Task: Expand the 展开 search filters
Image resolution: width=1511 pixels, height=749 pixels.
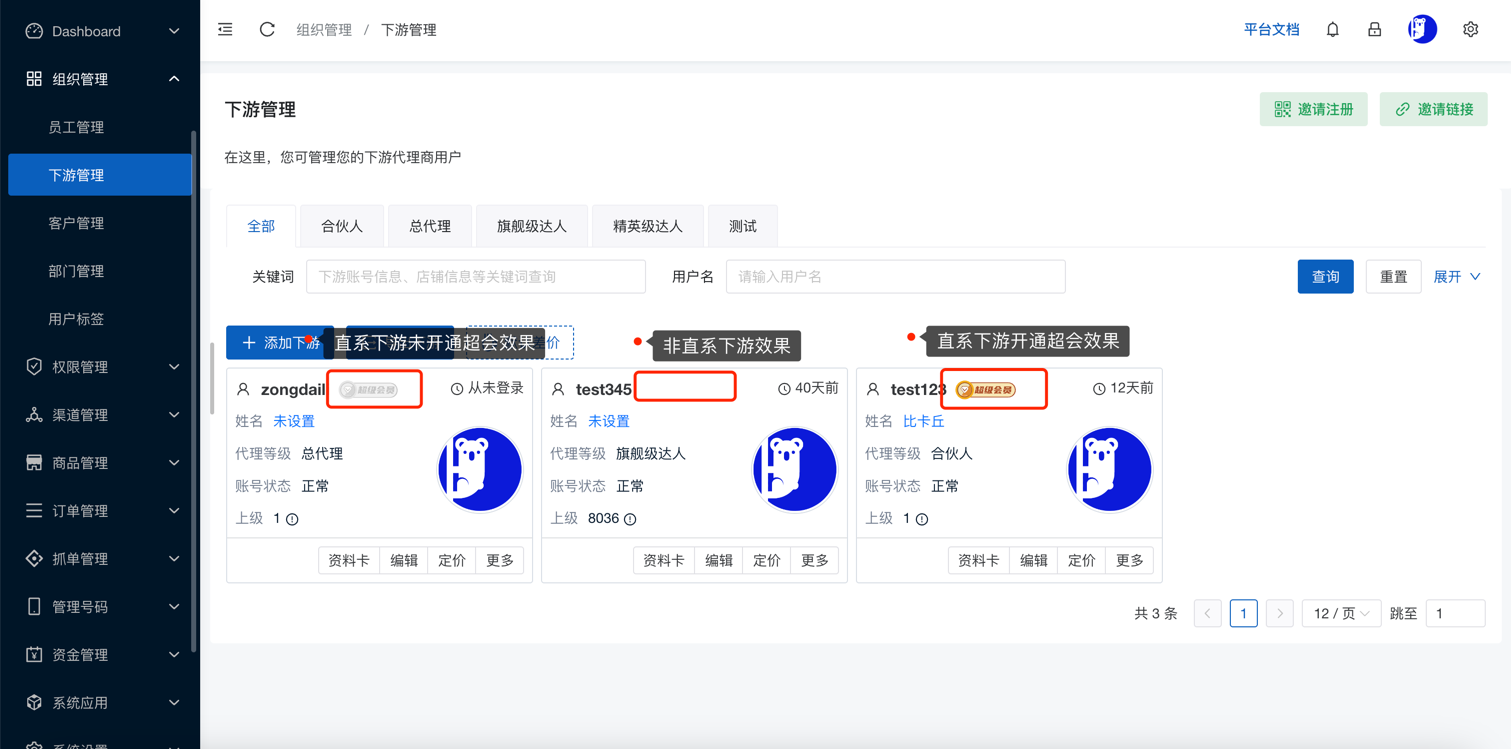Action: [1457, 277]
